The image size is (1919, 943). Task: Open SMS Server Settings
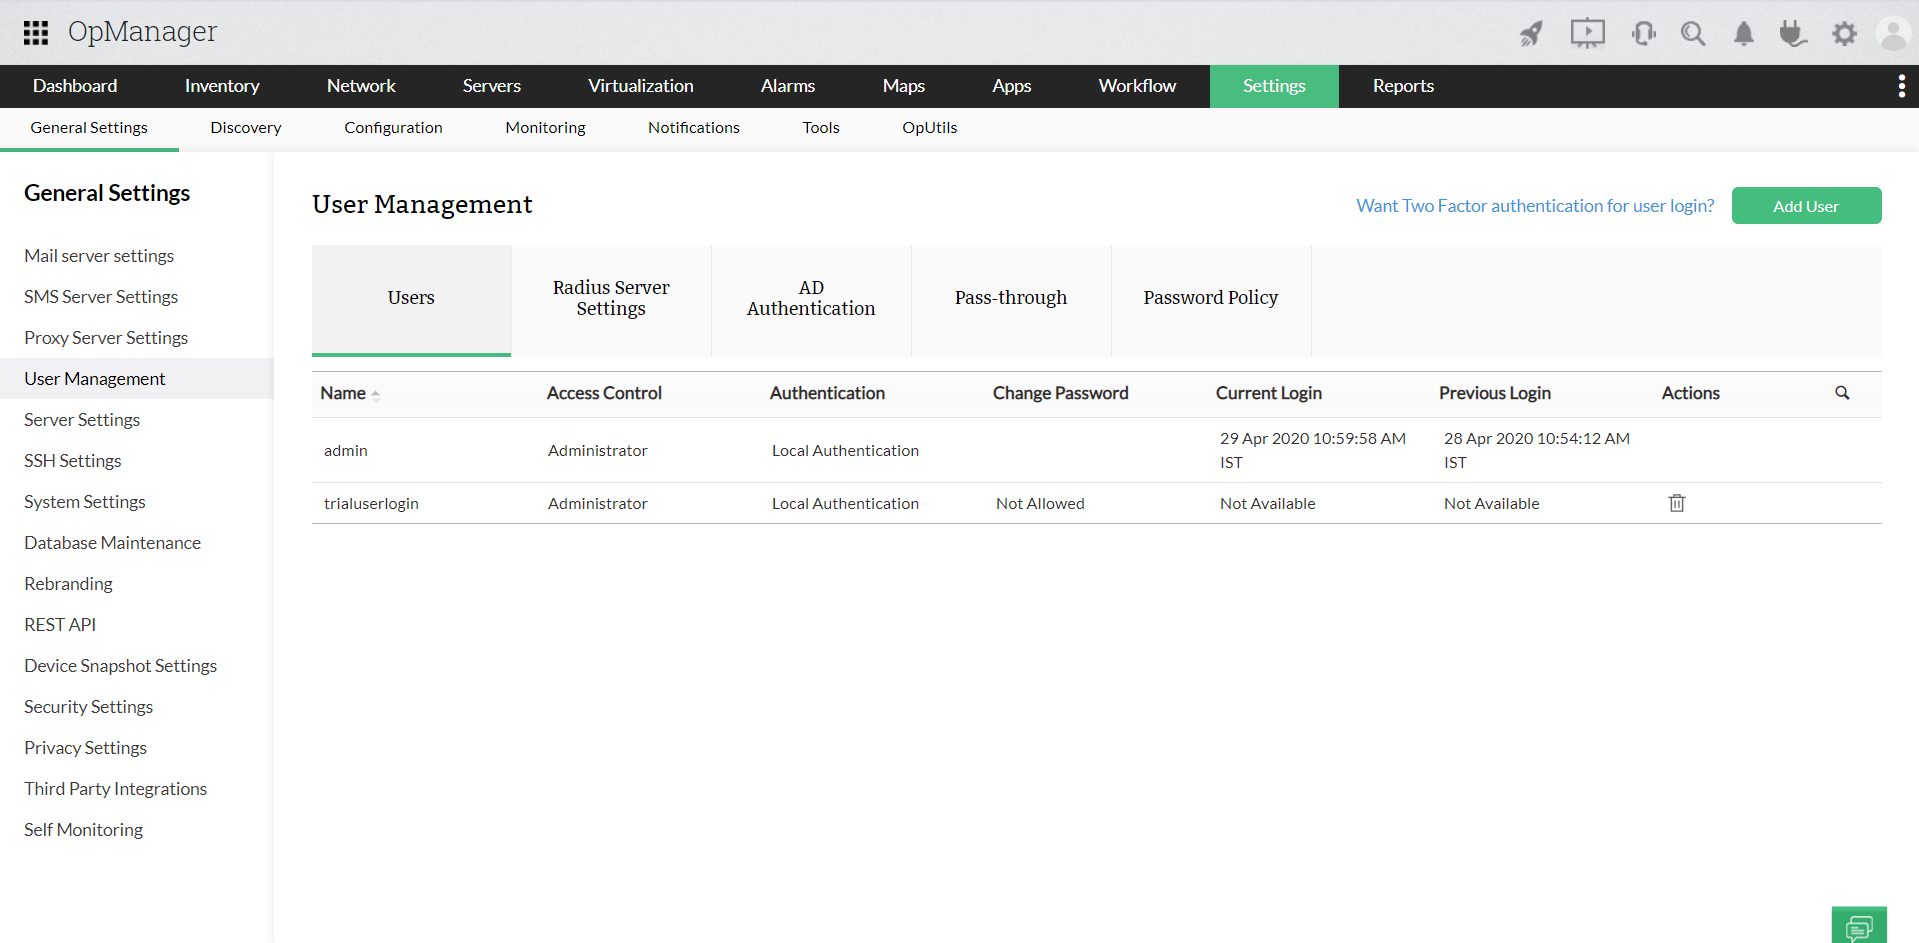tap(101, 297)
